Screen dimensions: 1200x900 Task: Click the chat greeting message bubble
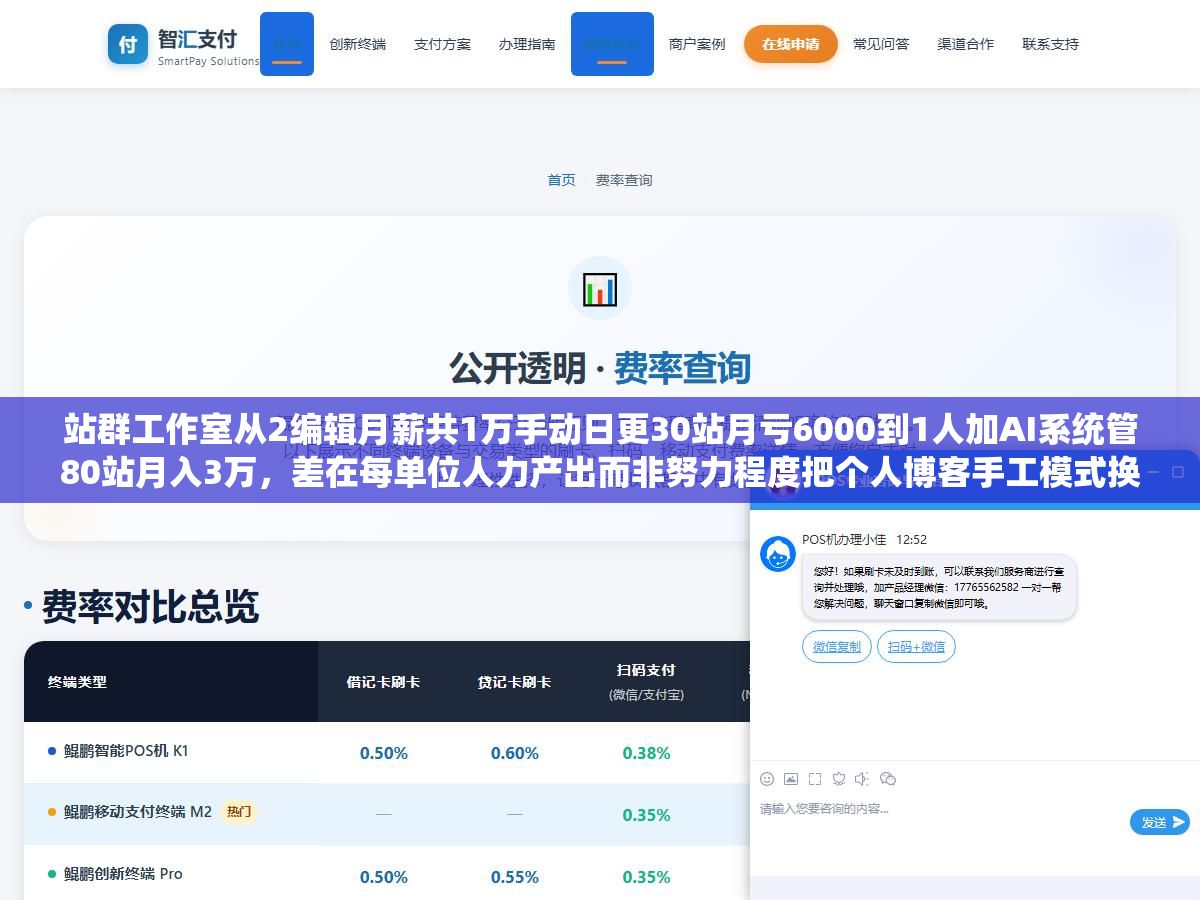(x=939, y=588)
